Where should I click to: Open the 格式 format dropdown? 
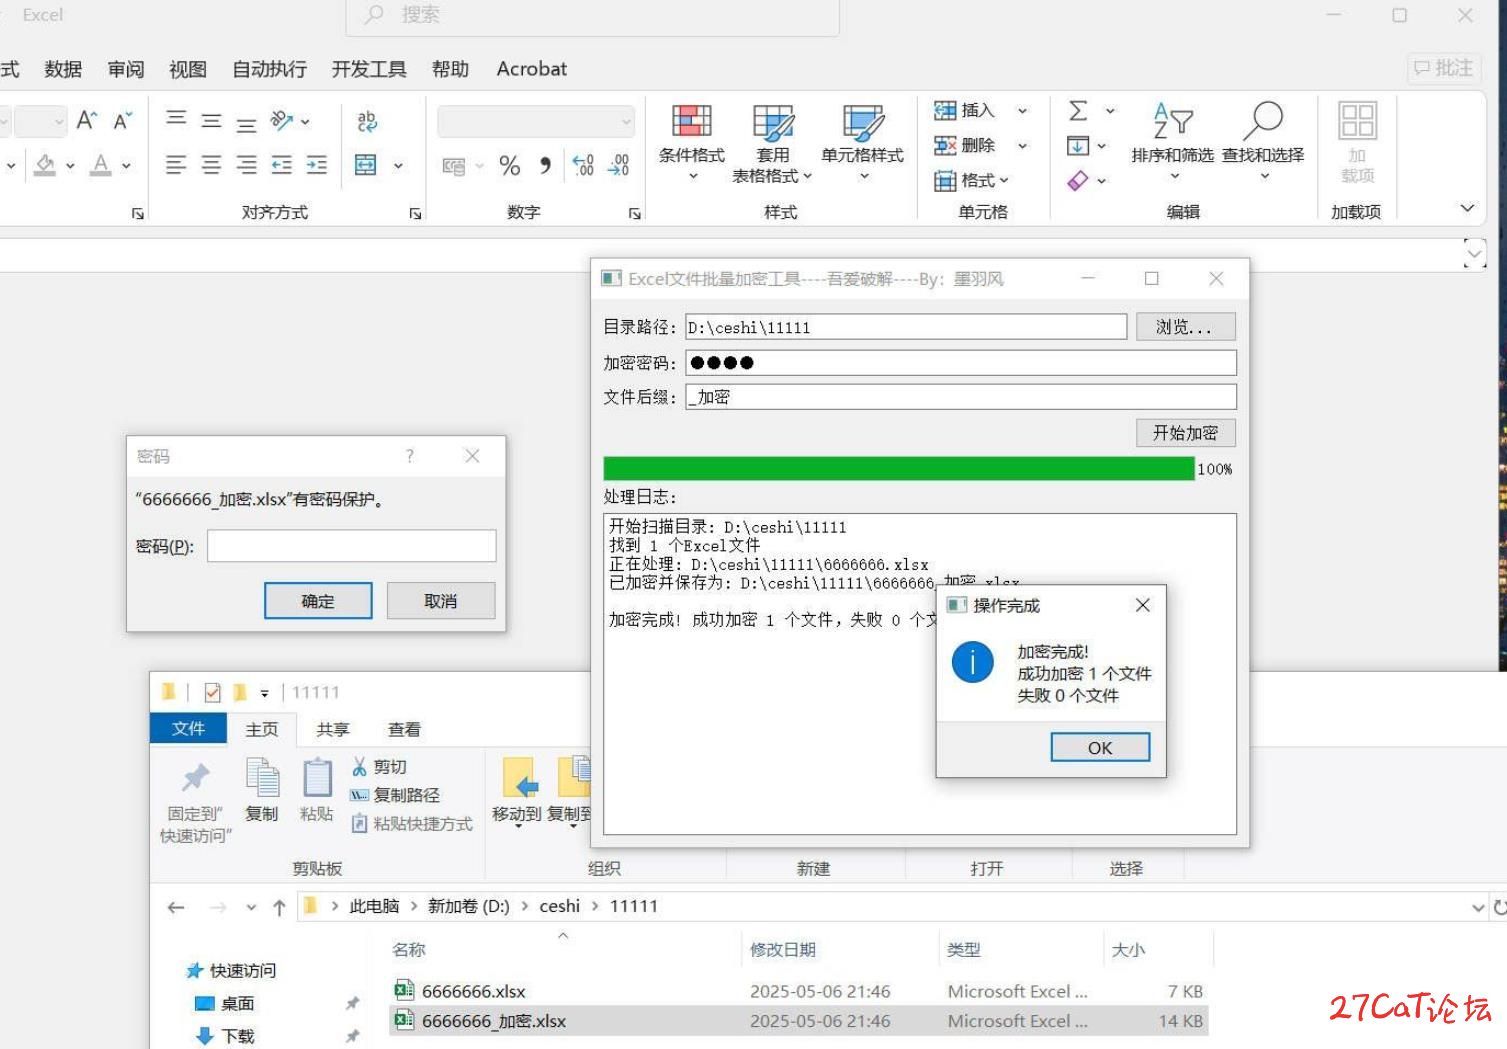coord(971,181)
